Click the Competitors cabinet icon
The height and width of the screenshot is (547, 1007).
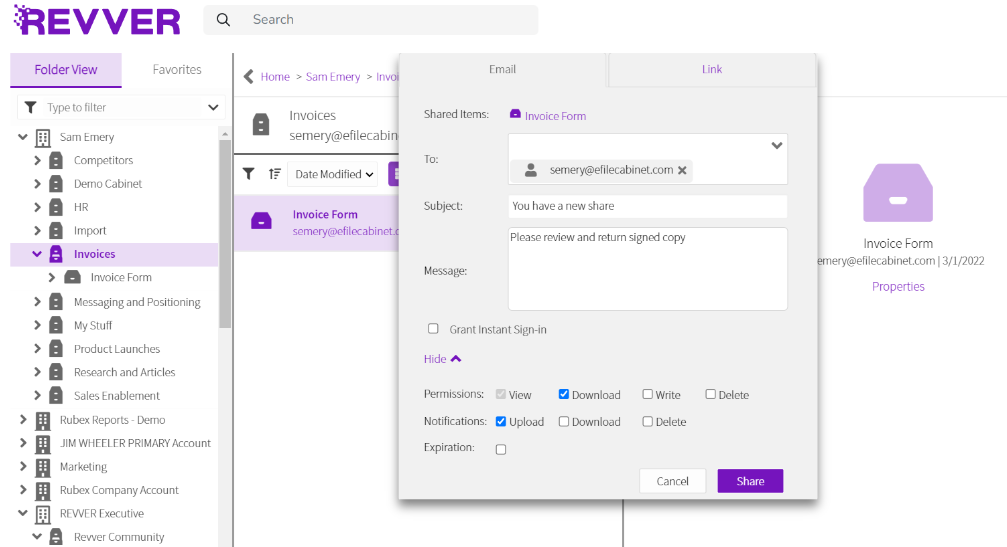click(x=57, y=161)
